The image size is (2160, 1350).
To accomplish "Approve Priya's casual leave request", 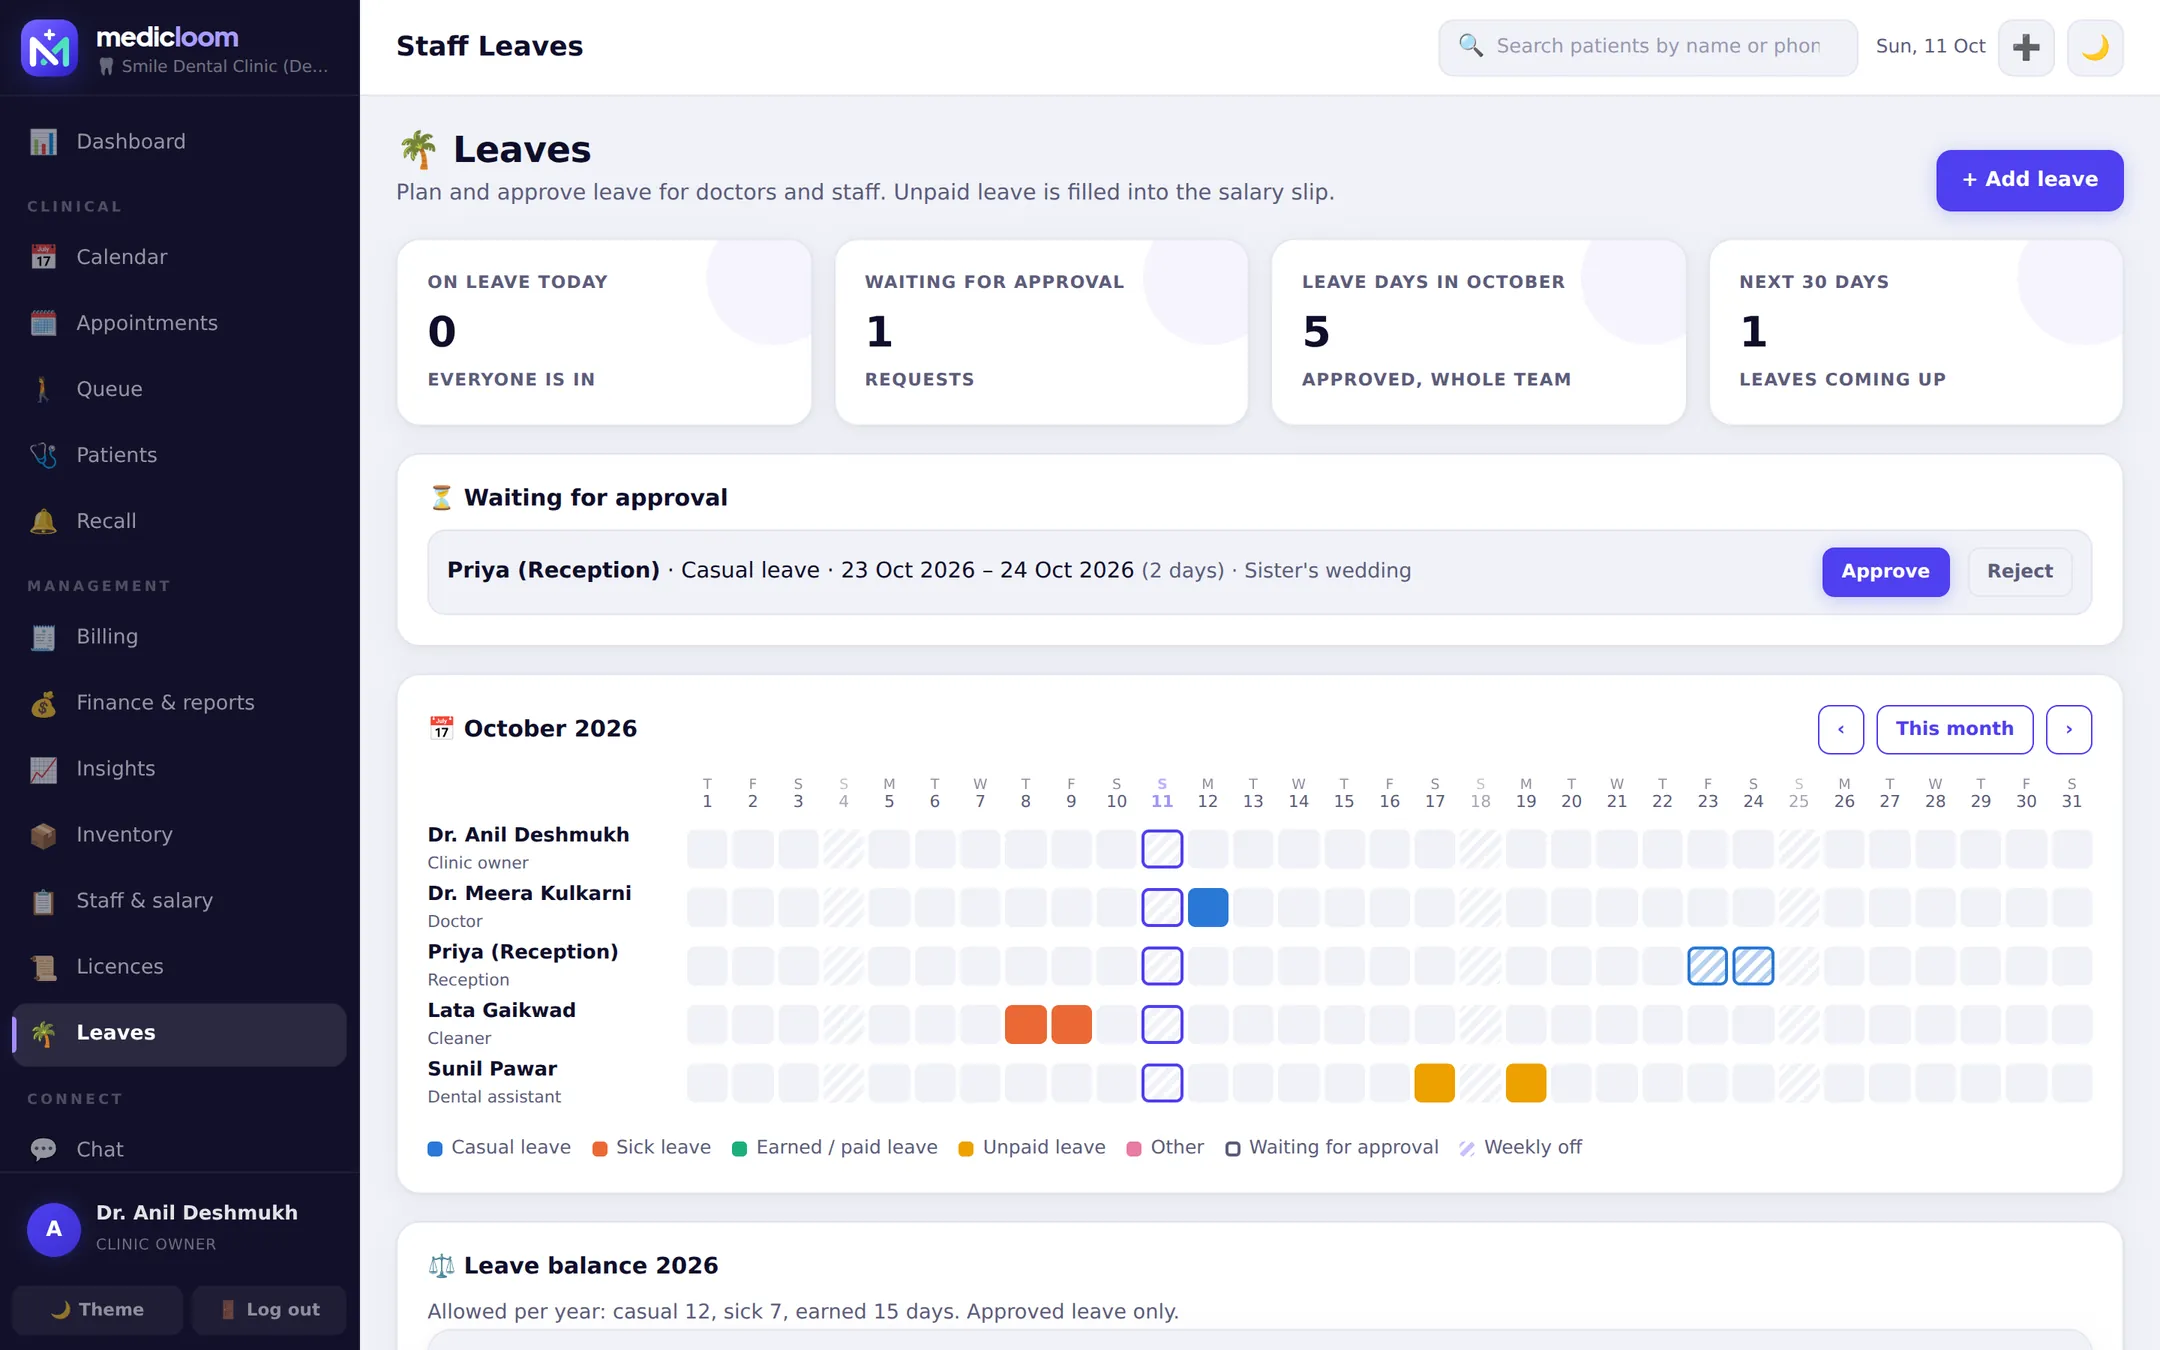I will pos(1885,571).
